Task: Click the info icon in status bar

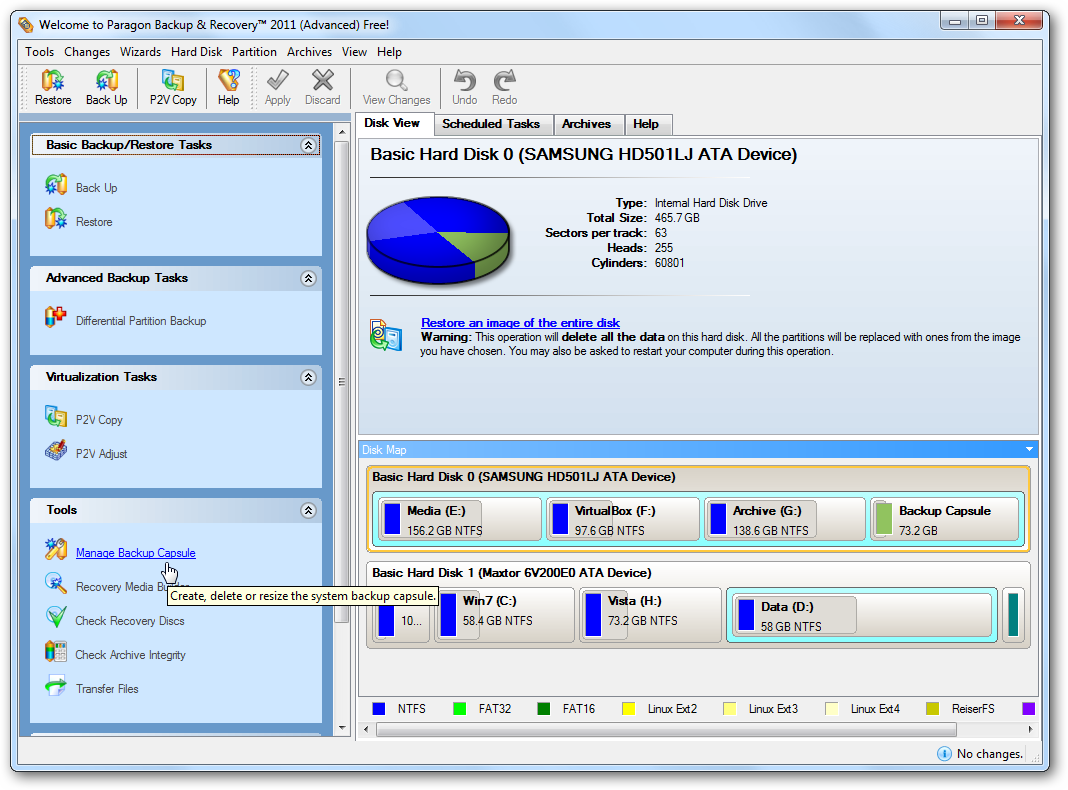Action: click(x=944, y=753)
